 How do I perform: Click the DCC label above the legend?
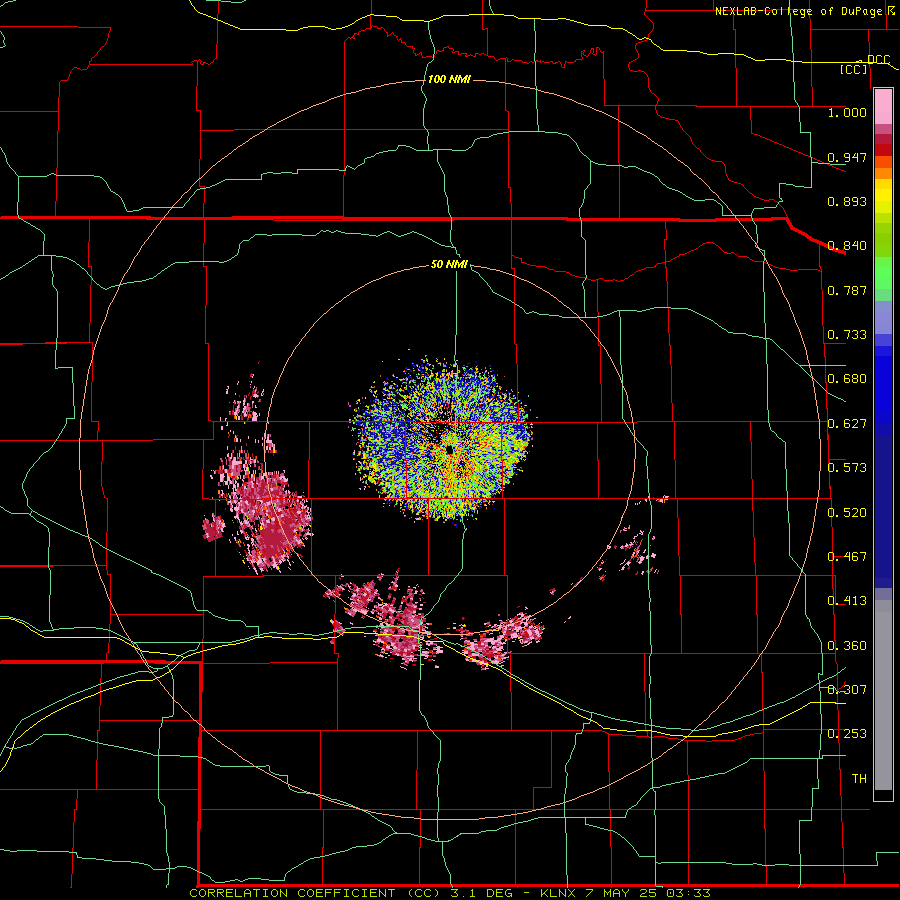click(x=878, y=60)
